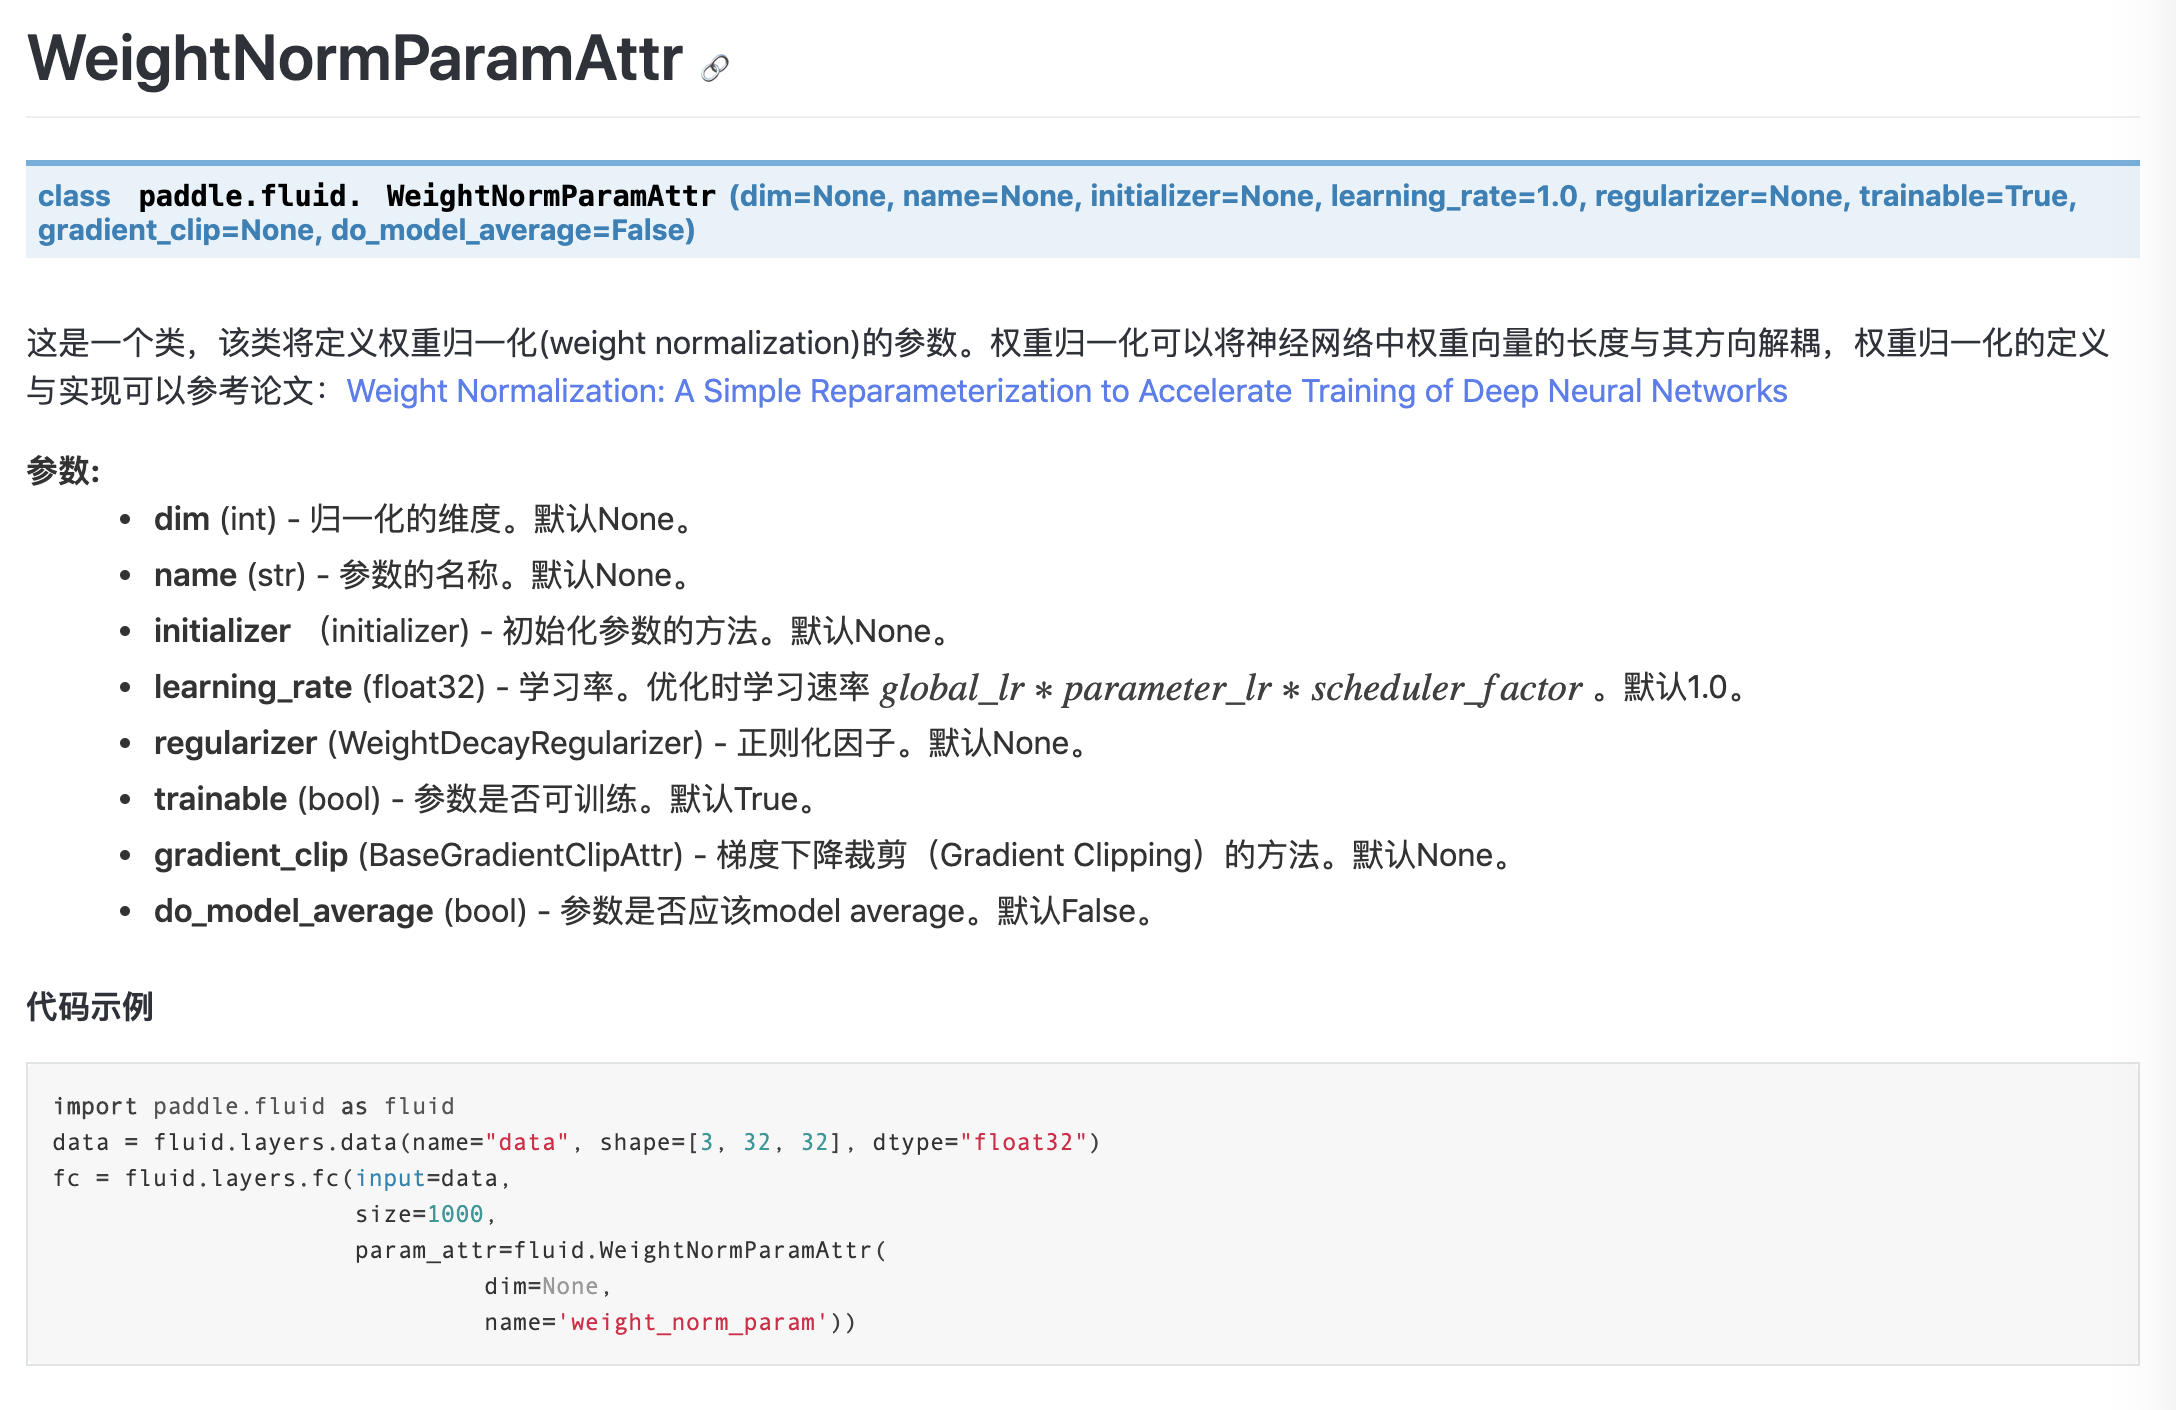This screenshot has width=2176, height=1410.
Task: Click the trainable parameter name
Action: coord(220,799)
